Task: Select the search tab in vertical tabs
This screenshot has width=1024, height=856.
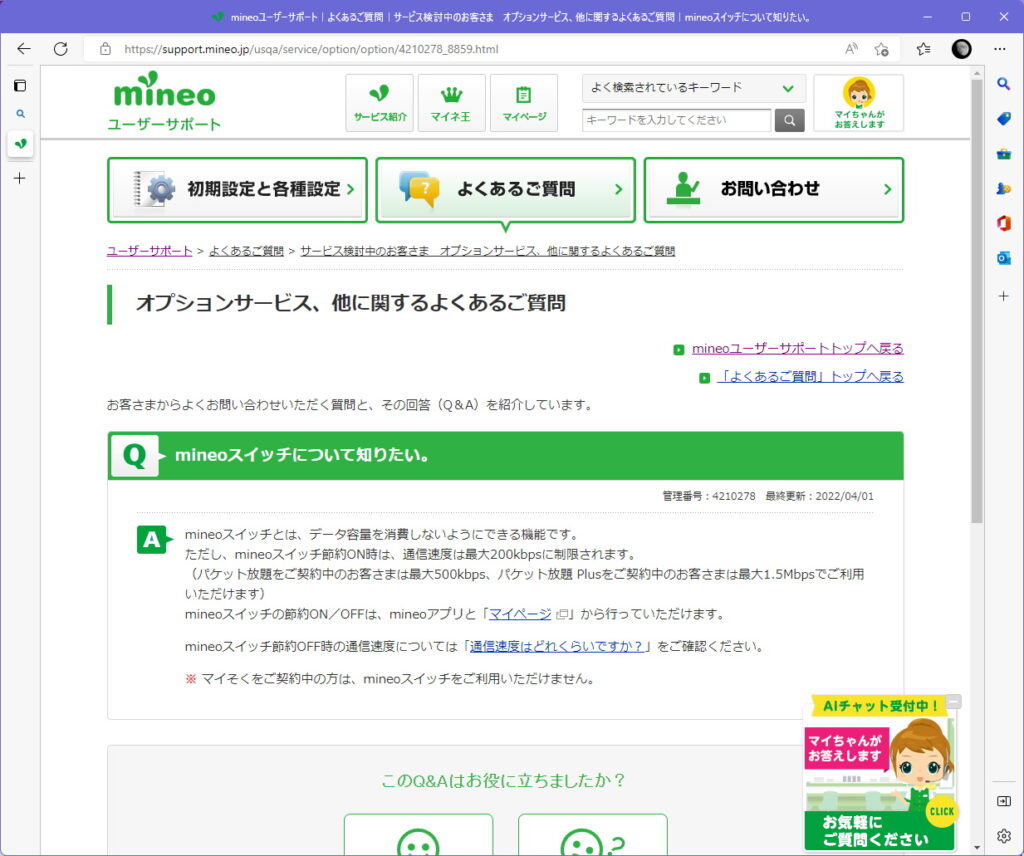Action: point(20,114)
